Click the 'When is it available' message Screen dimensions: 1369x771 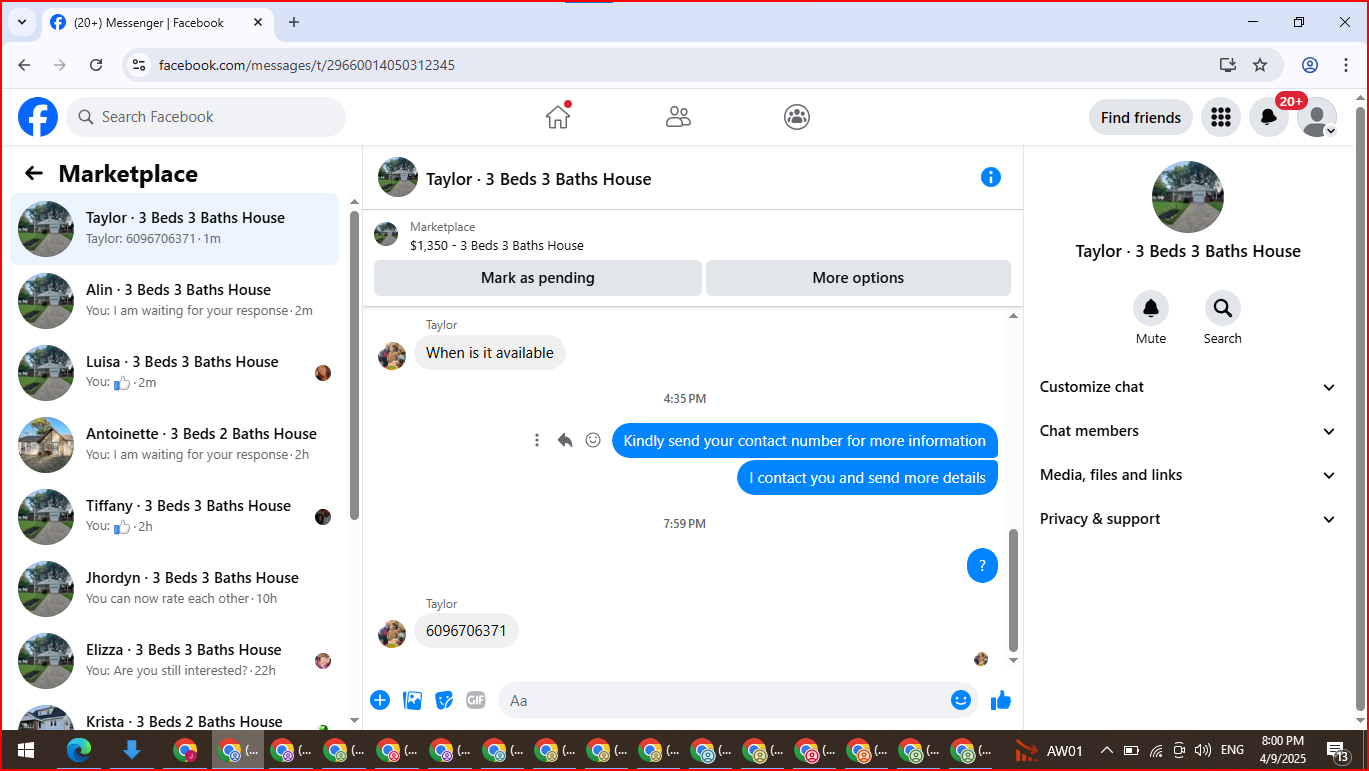pos(490,352)
